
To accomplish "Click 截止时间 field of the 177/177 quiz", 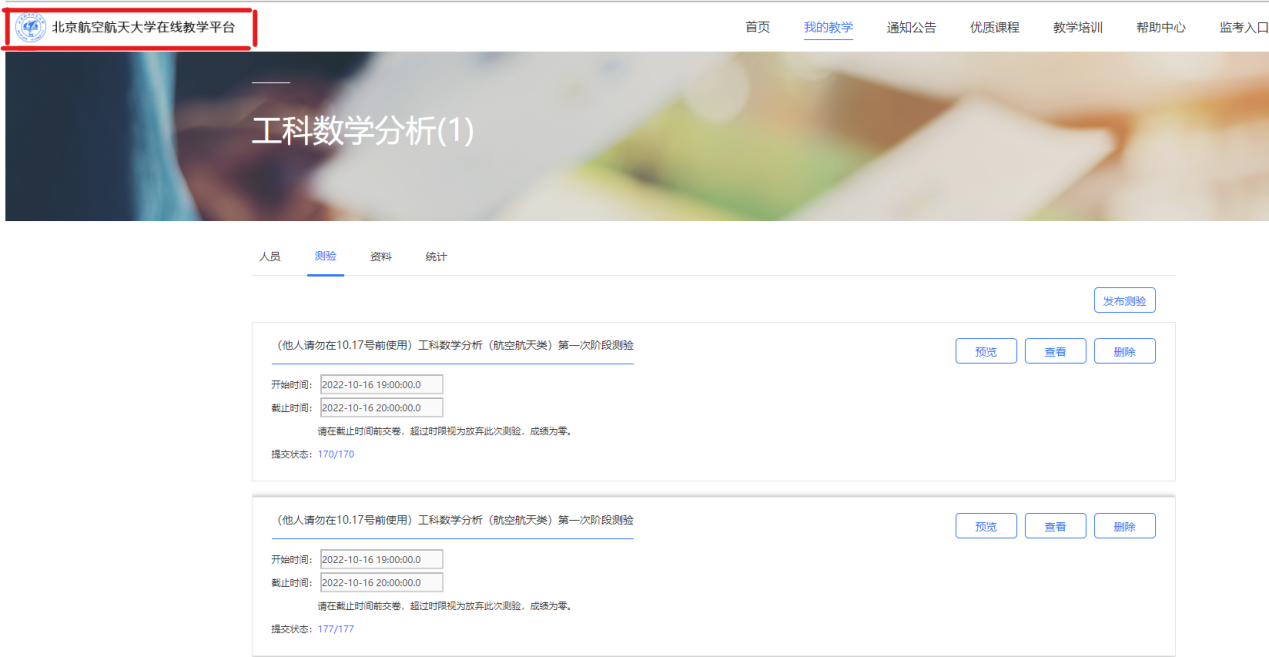I will tap(381, 582).
